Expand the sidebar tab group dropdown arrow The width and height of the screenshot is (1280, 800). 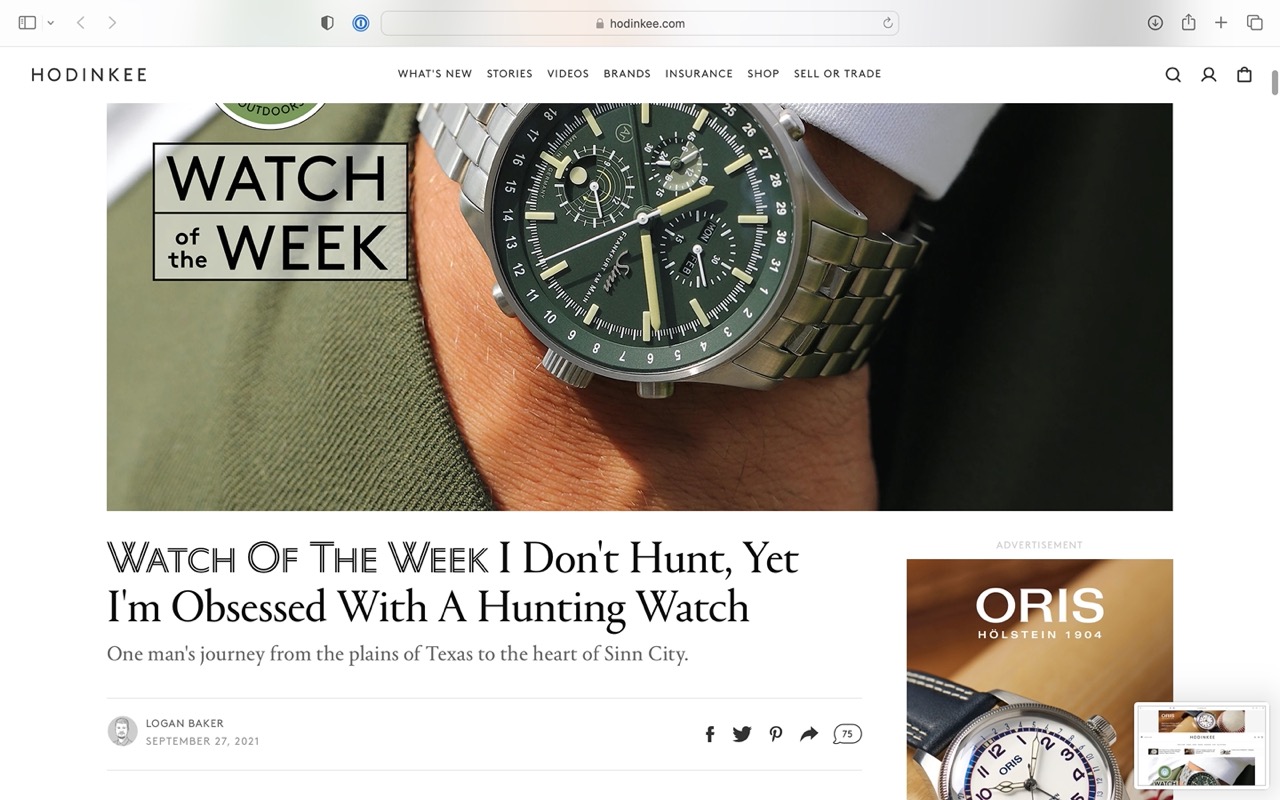click(50, 23)
